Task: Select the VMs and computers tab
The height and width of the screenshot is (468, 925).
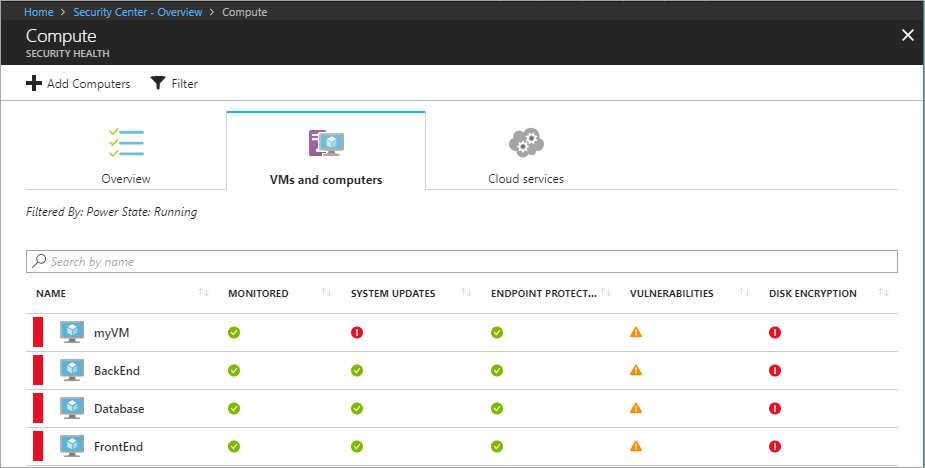Action: (326, 151)
